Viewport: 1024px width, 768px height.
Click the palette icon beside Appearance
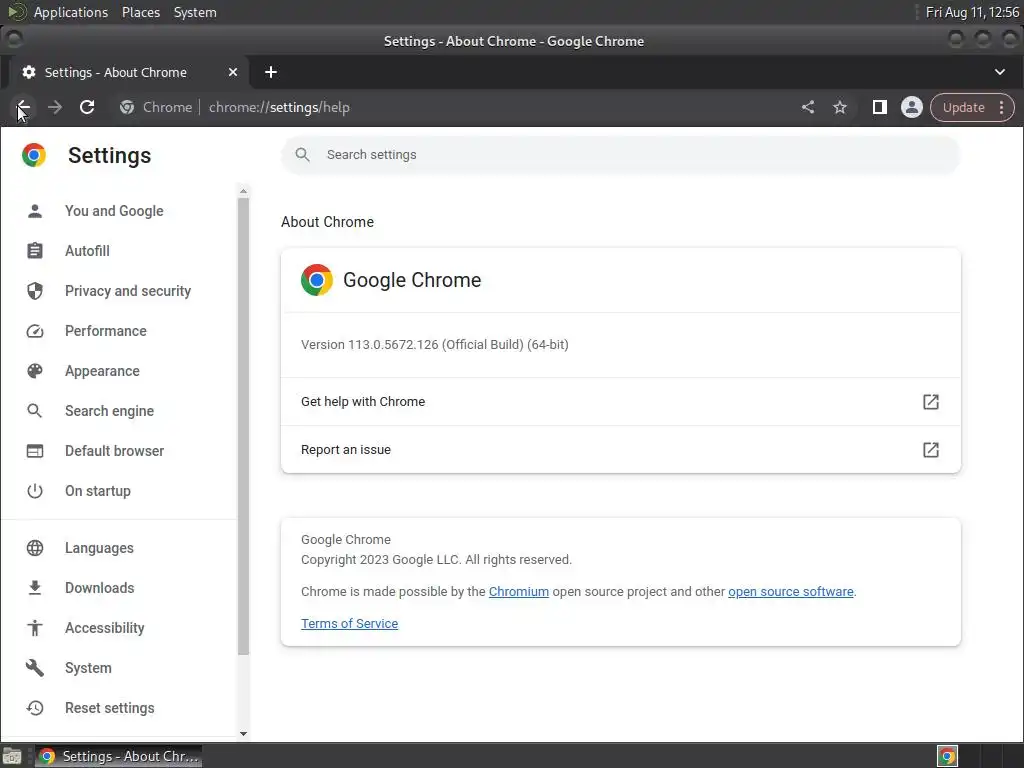coord(35,371)
